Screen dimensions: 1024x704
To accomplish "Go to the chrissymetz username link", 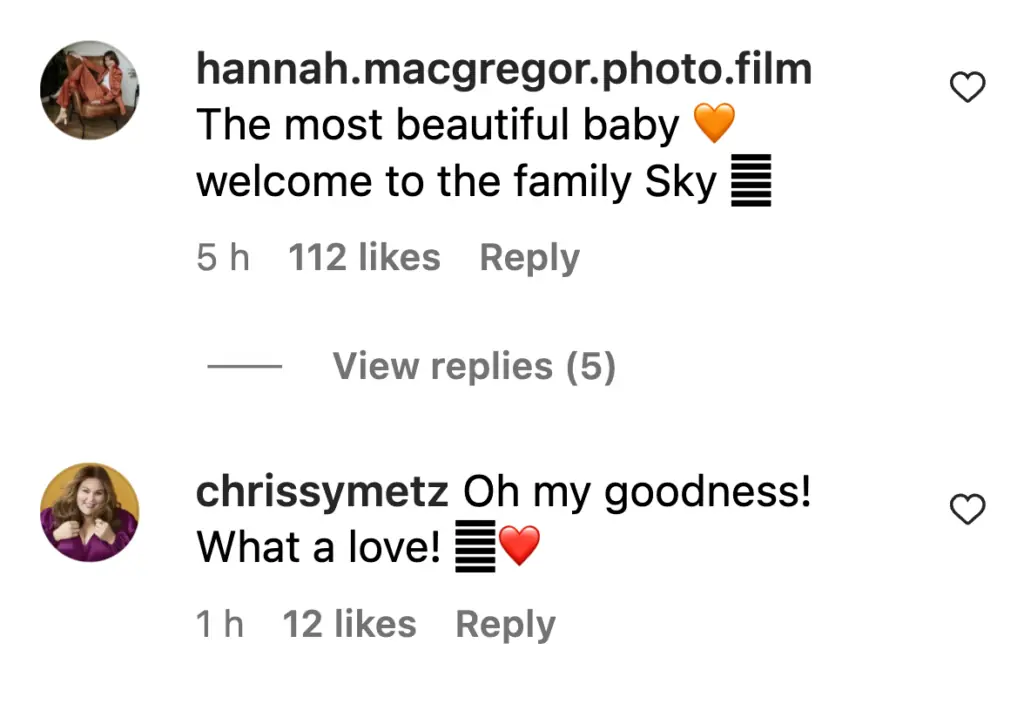I will point(322,492).
